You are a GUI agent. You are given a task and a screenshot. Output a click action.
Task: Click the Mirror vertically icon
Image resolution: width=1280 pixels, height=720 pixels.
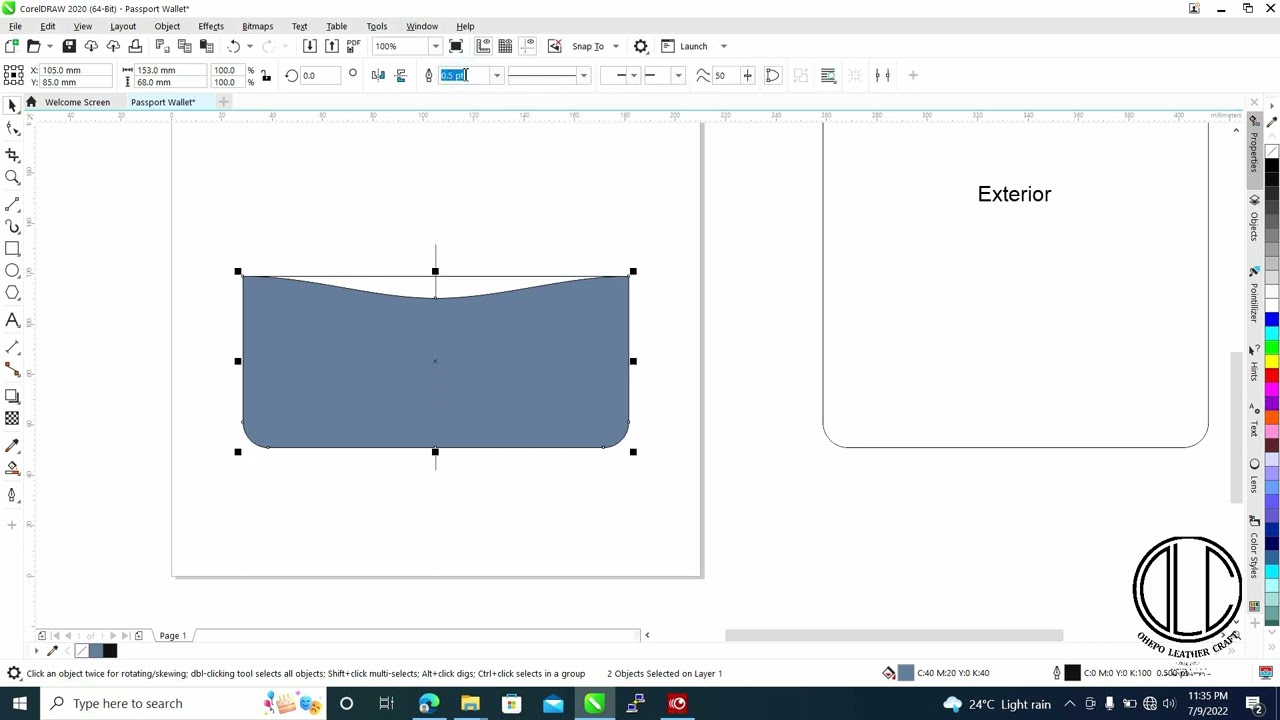click(x=401, y=75)
